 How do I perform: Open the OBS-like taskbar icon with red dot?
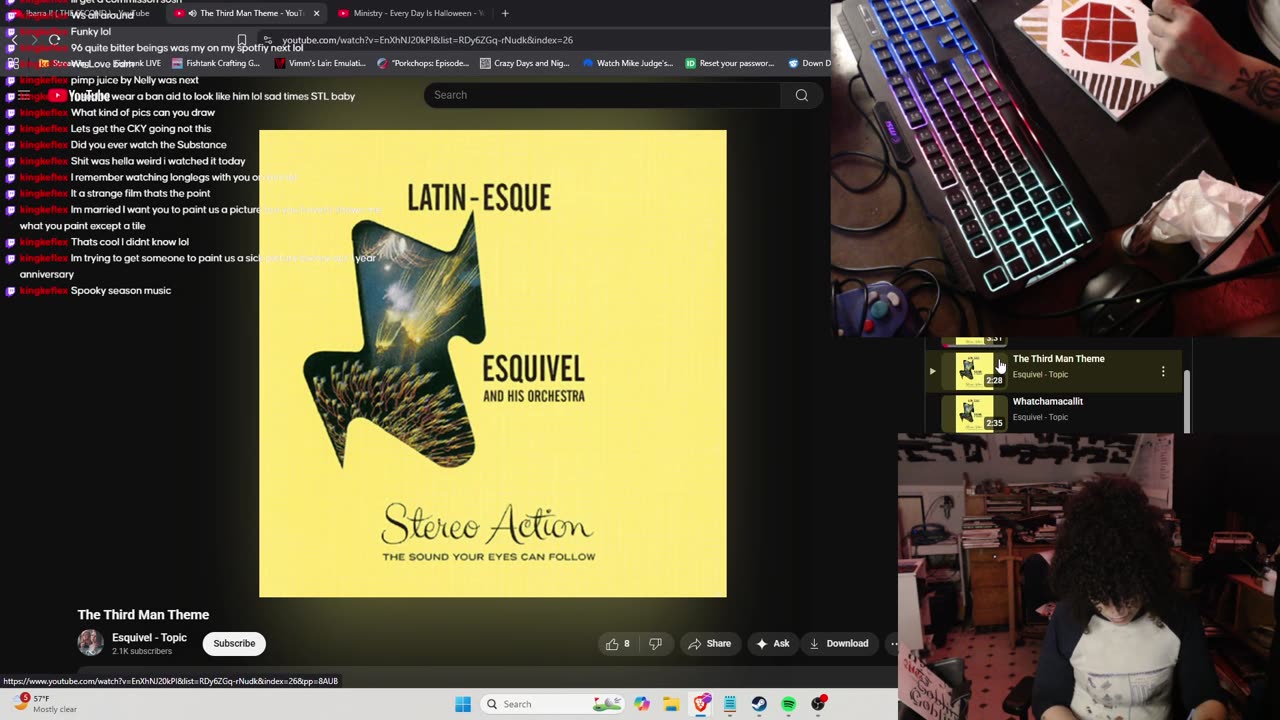(819, 704)
